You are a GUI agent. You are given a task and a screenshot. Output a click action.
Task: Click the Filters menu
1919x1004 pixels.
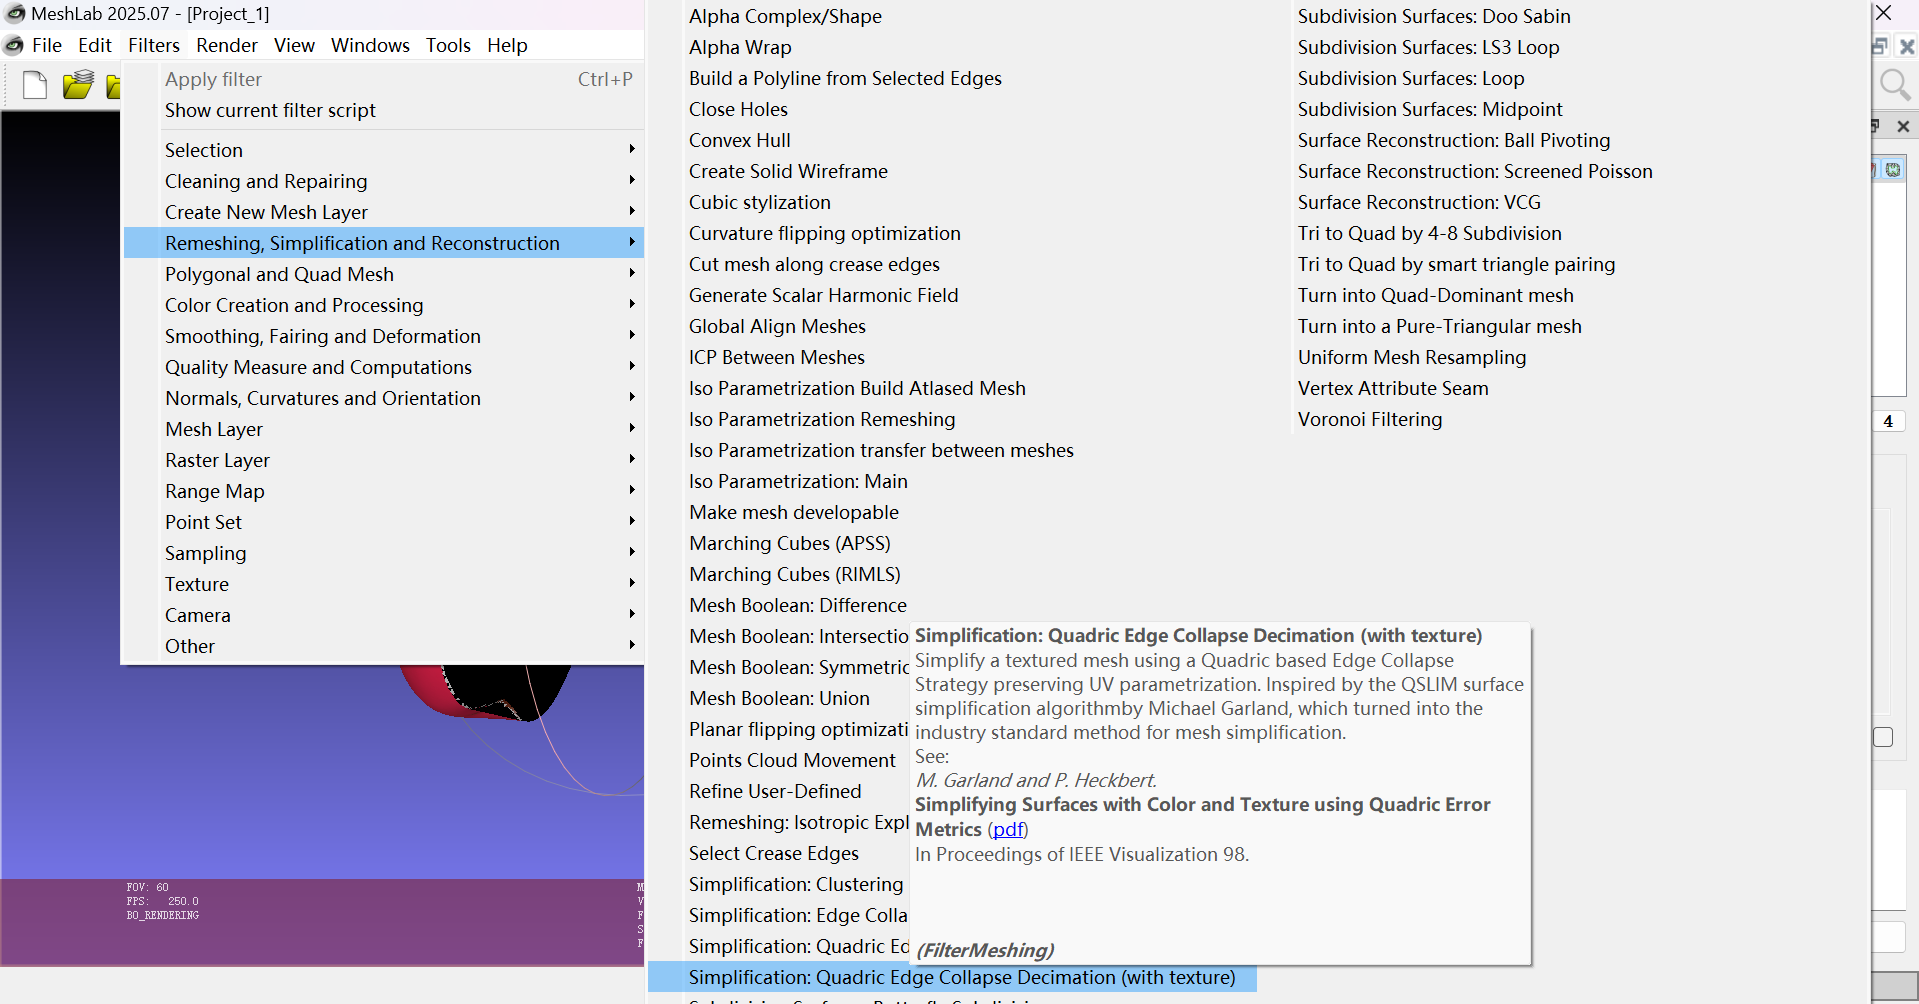click(154, 45)
